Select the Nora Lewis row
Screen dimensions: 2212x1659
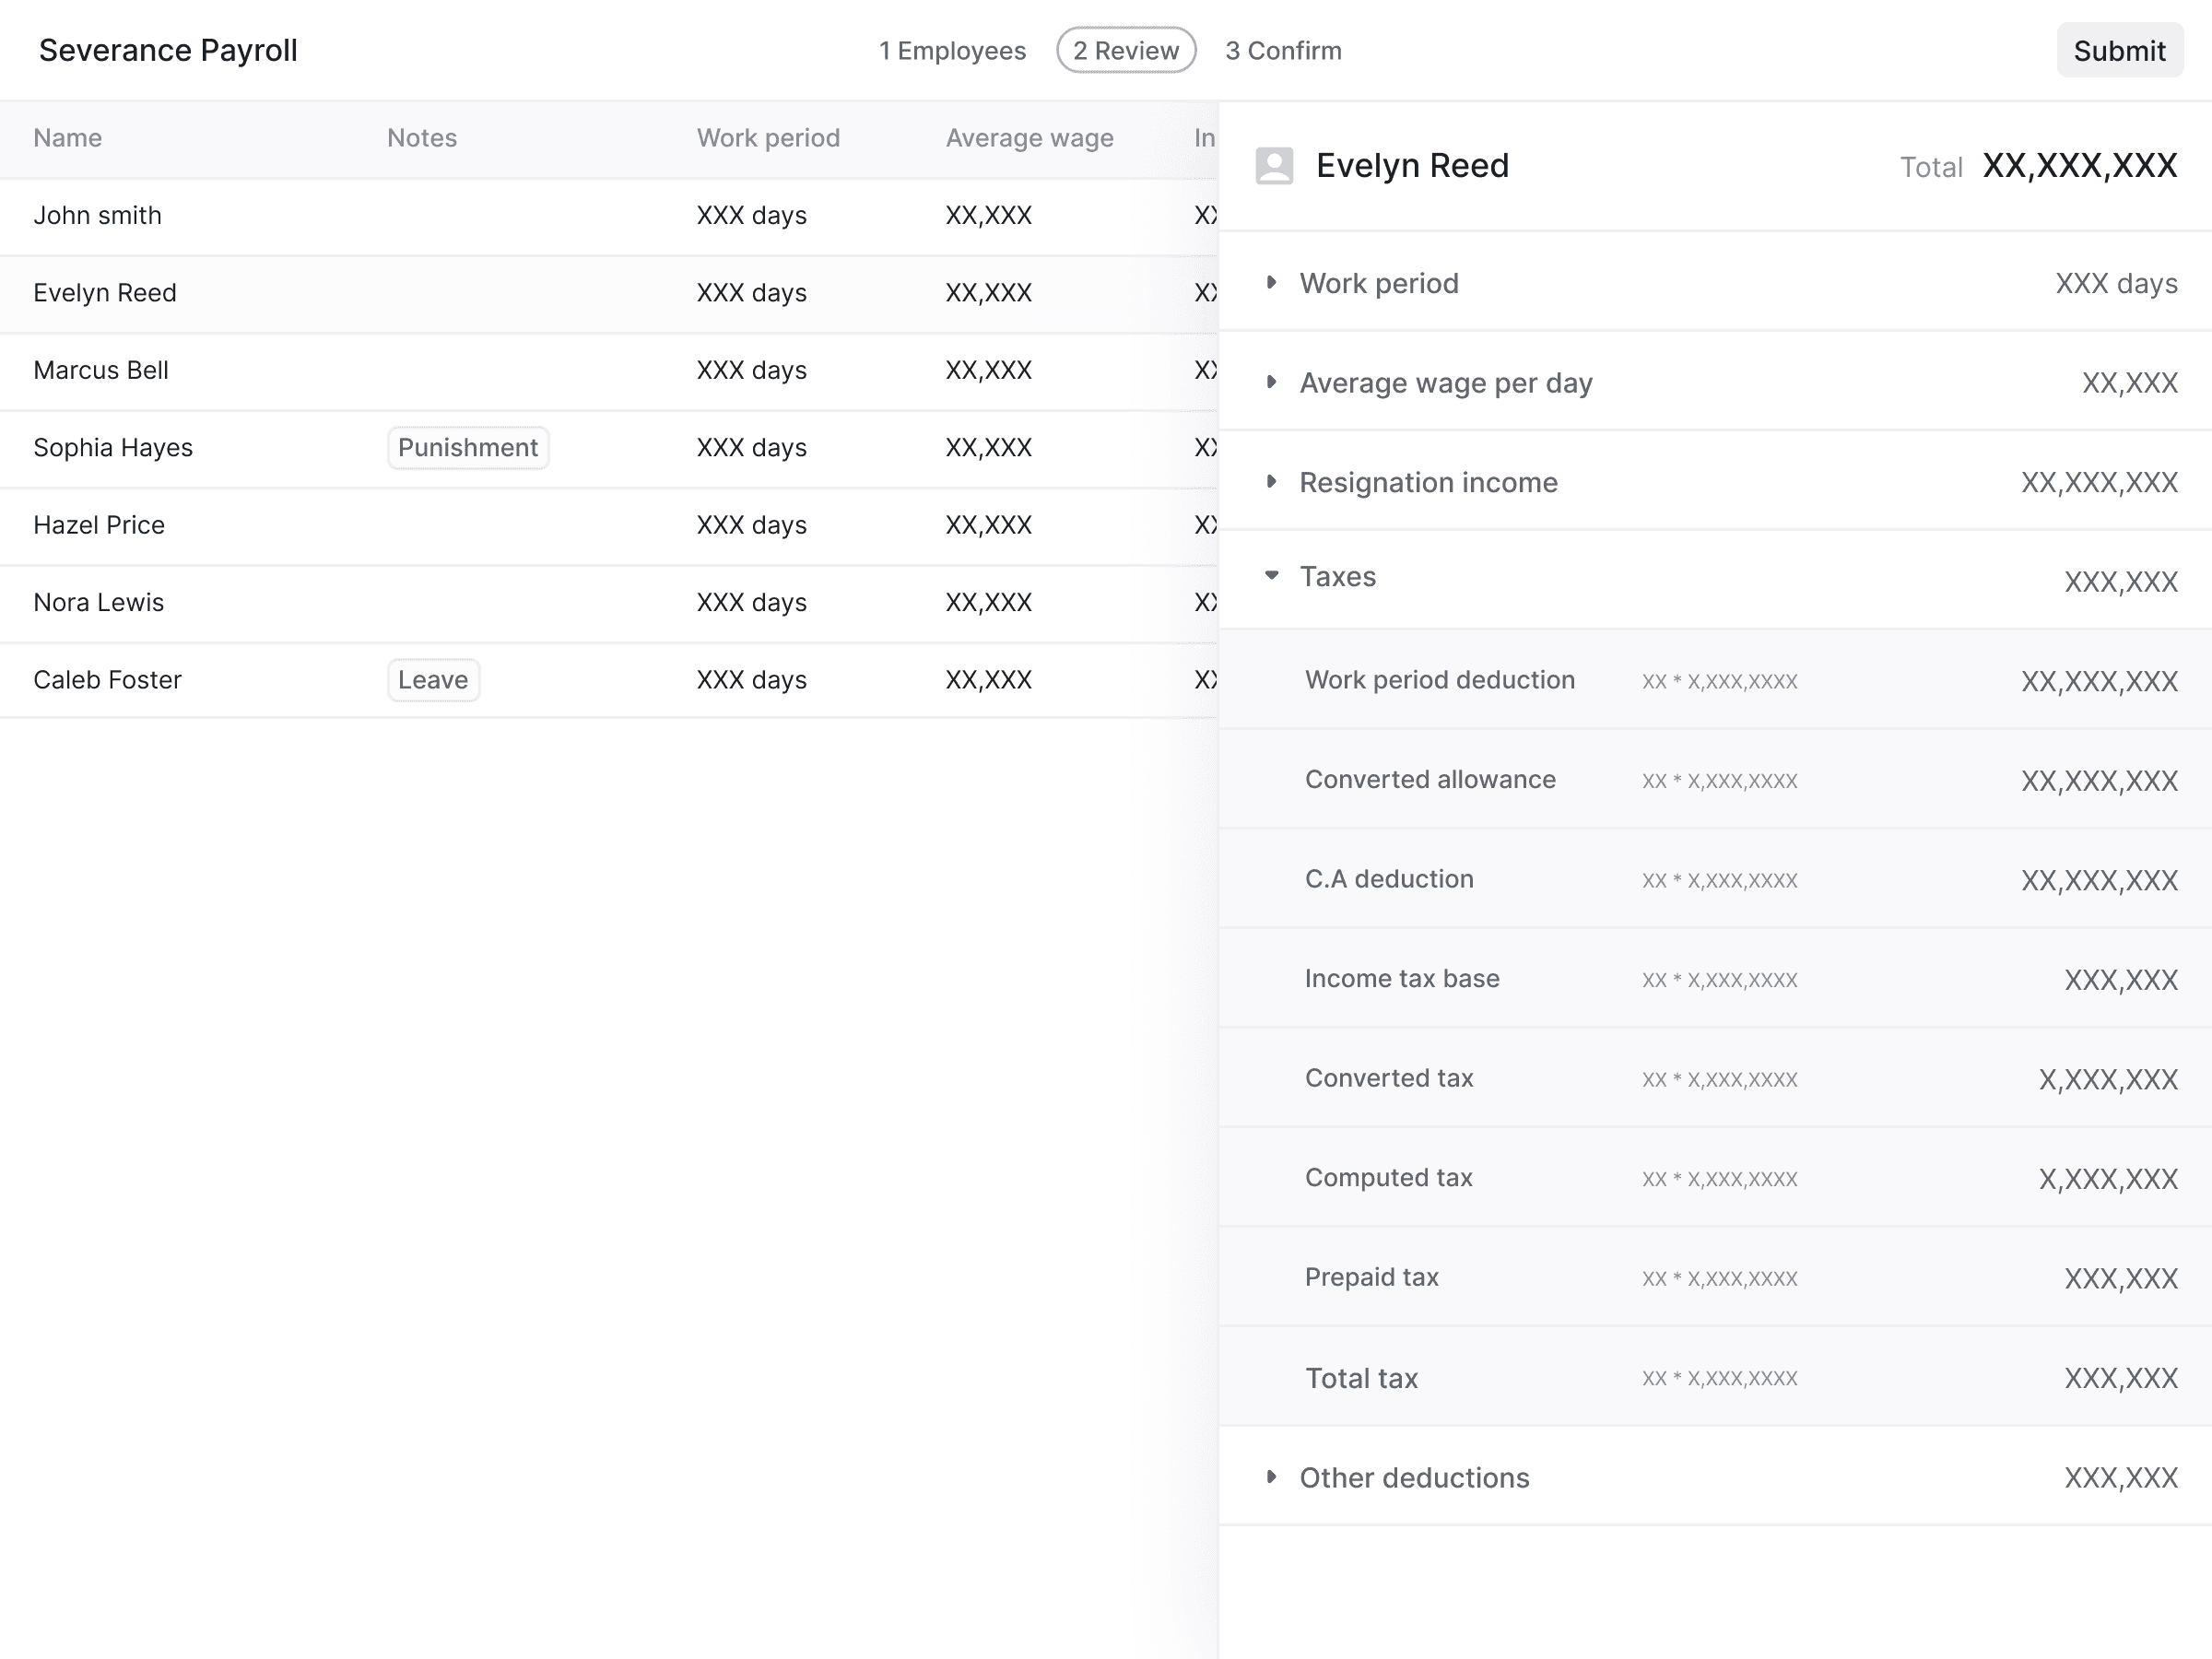(x=608, y=602)
